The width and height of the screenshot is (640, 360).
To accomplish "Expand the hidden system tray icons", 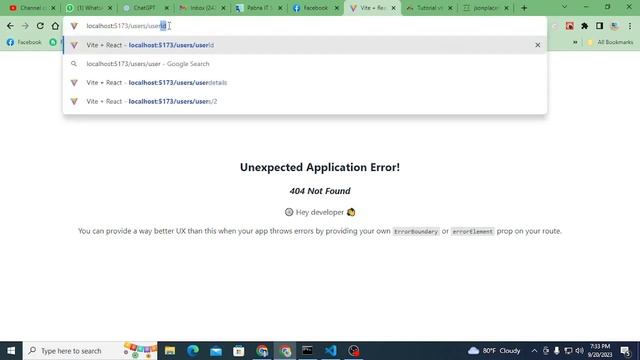I will pyautogui.click(x=534, y=351).
